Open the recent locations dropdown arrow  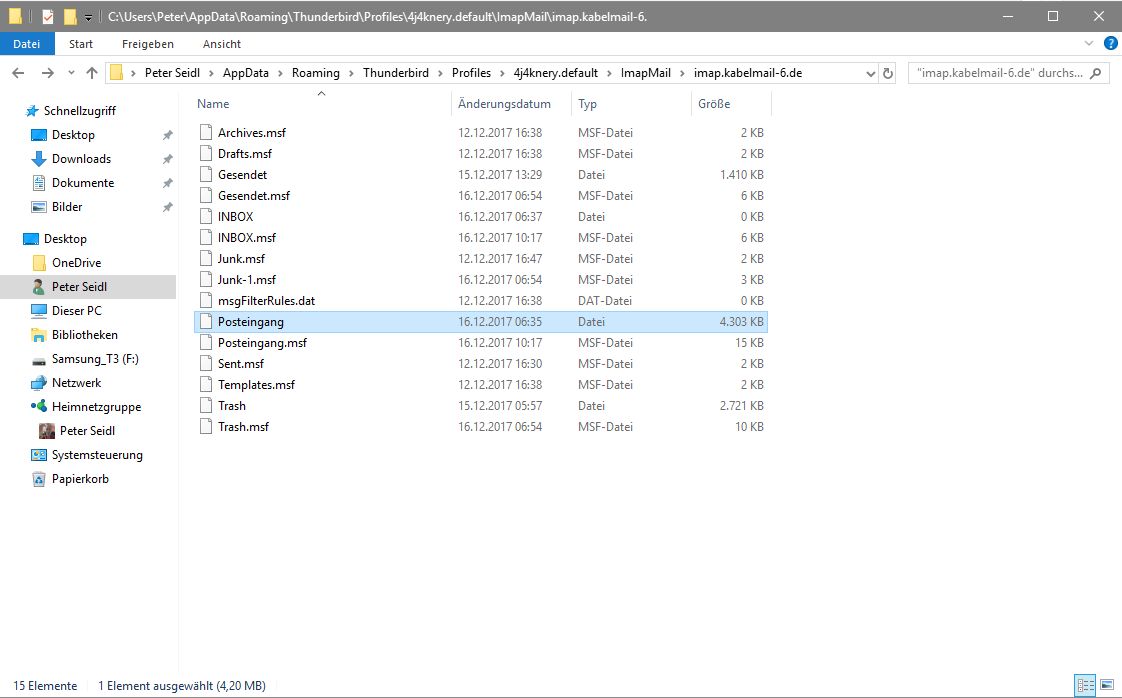tap(71, 73)
